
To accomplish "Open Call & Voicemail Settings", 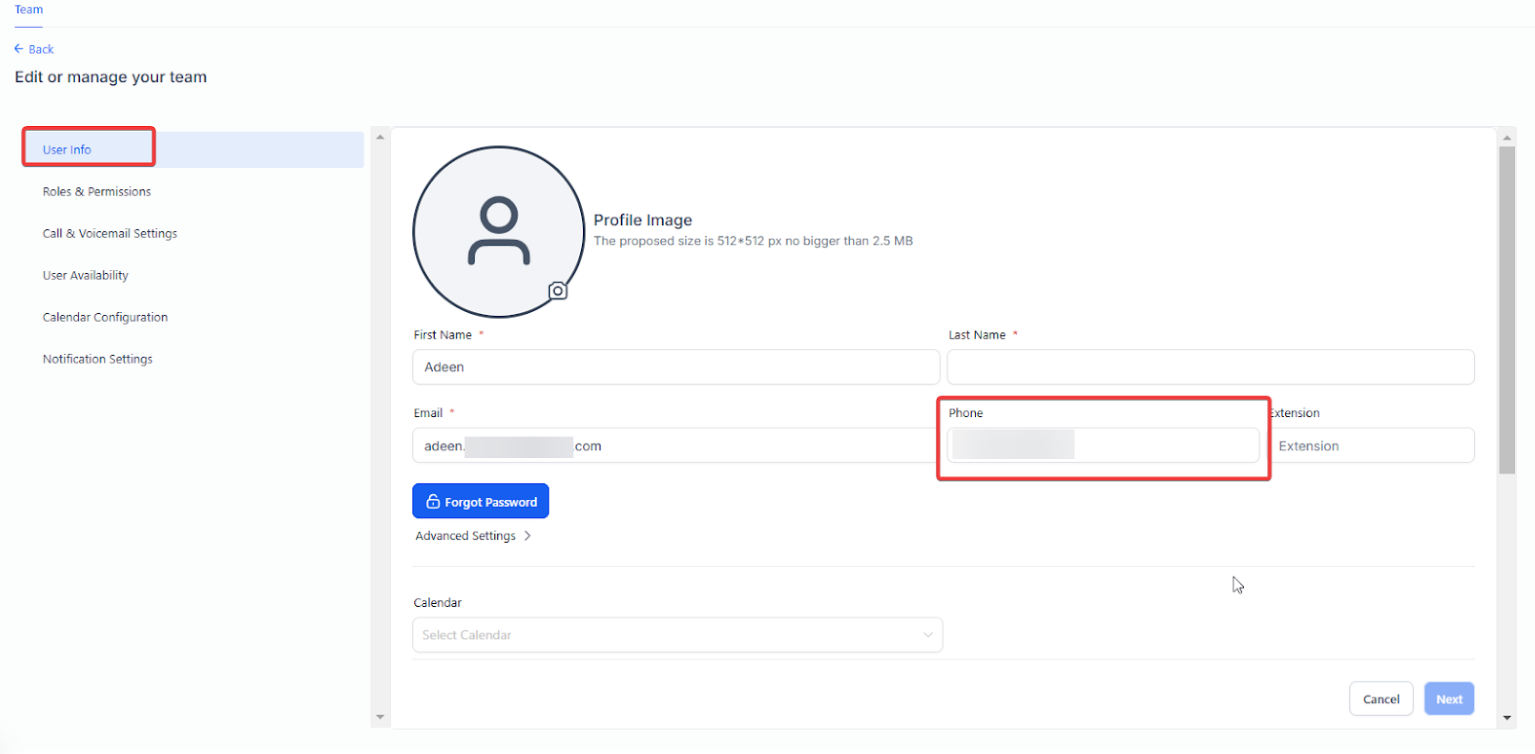I will pos(109,234).
